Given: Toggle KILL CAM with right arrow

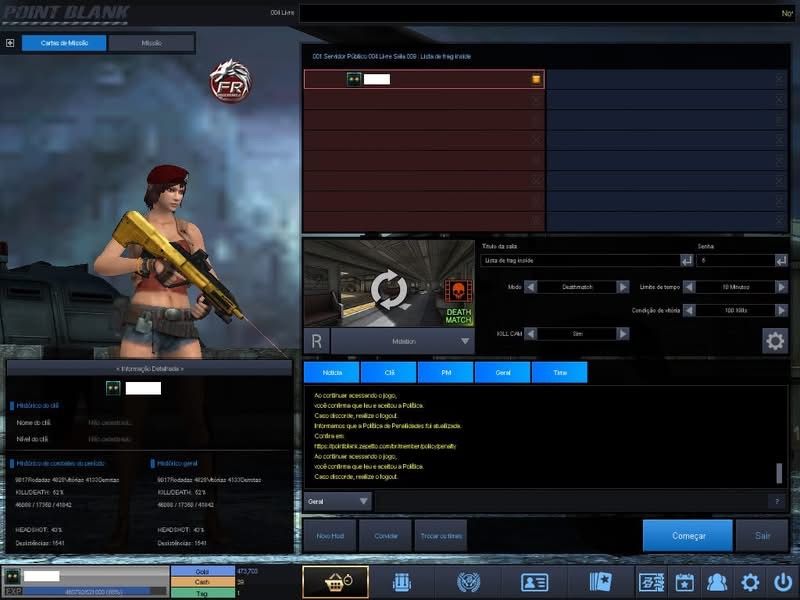Looking at the screenshot, I should [622, 334].
